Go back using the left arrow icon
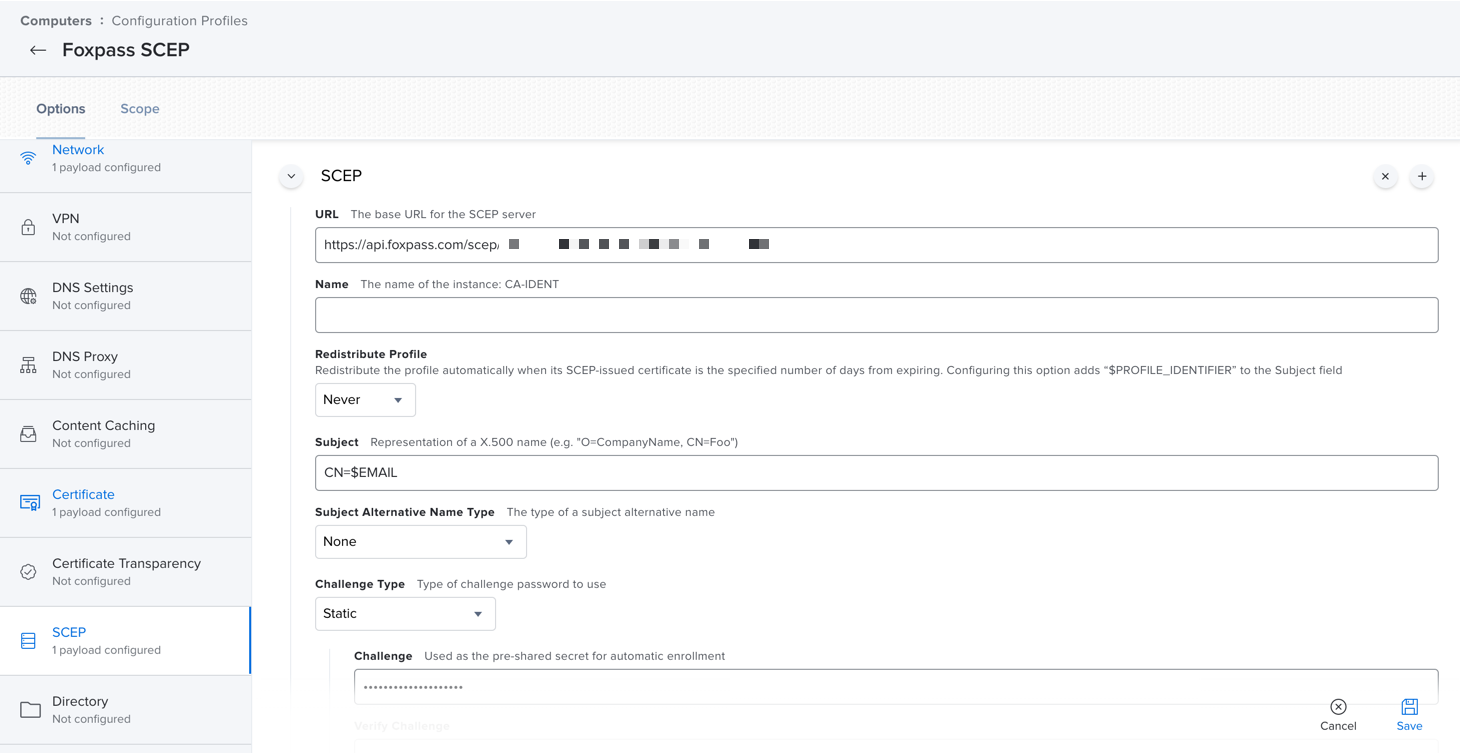Viewport: 1460px width, 753px height. tap(38, 50)
